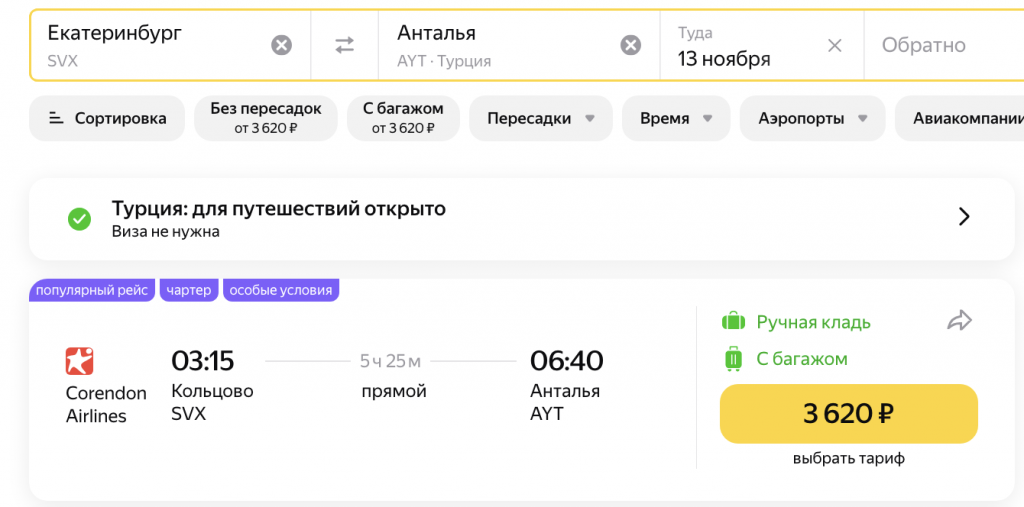This screenshot has height=507, width=1024.
Task: Clear the Екатеринбург departure city field
Action: click(282, 45)
